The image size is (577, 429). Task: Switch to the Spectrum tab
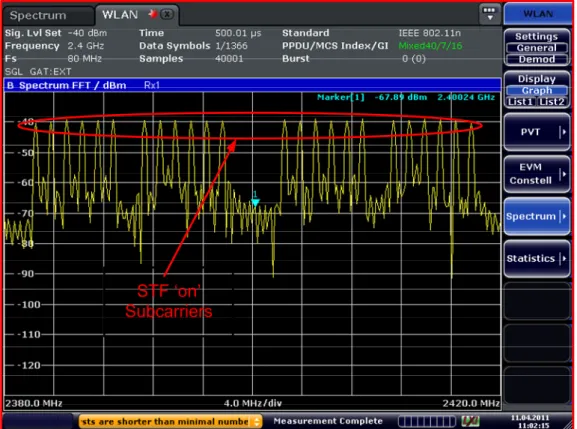pyautogui.click(x=48, y=15)
